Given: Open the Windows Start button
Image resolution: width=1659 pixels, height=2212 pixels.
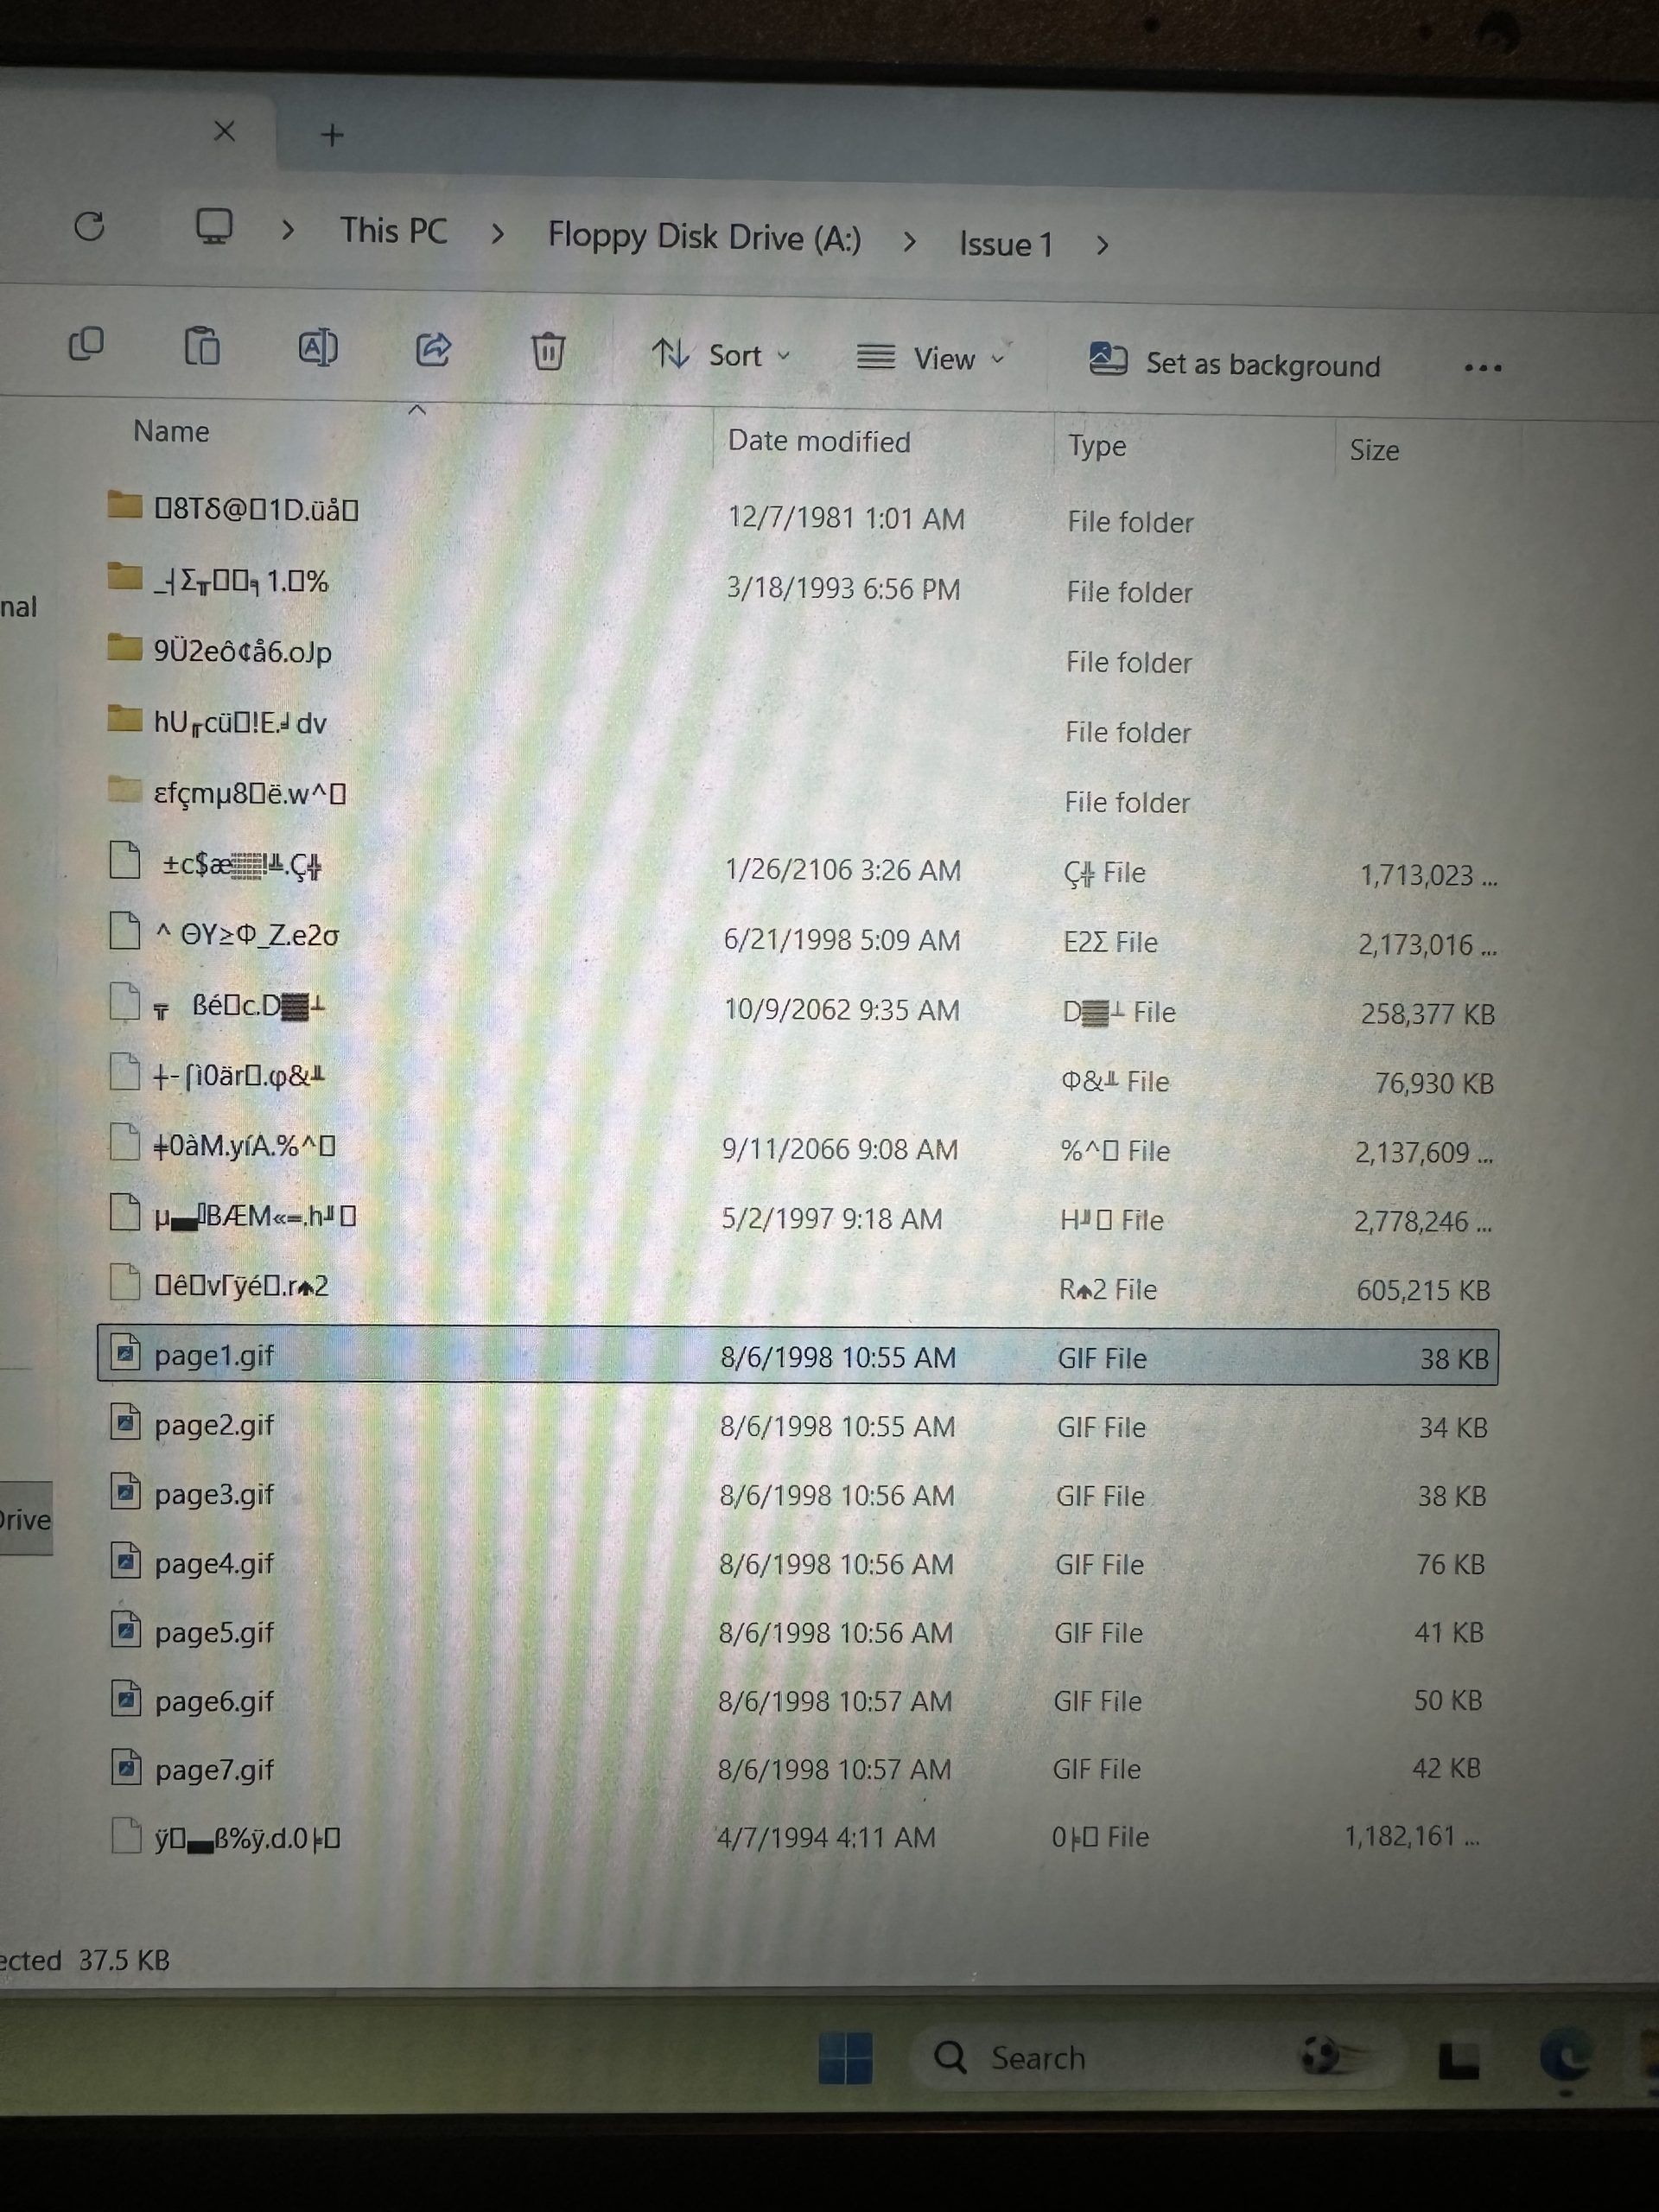Looking at the screenshot, I should [x=845, y=2058].
